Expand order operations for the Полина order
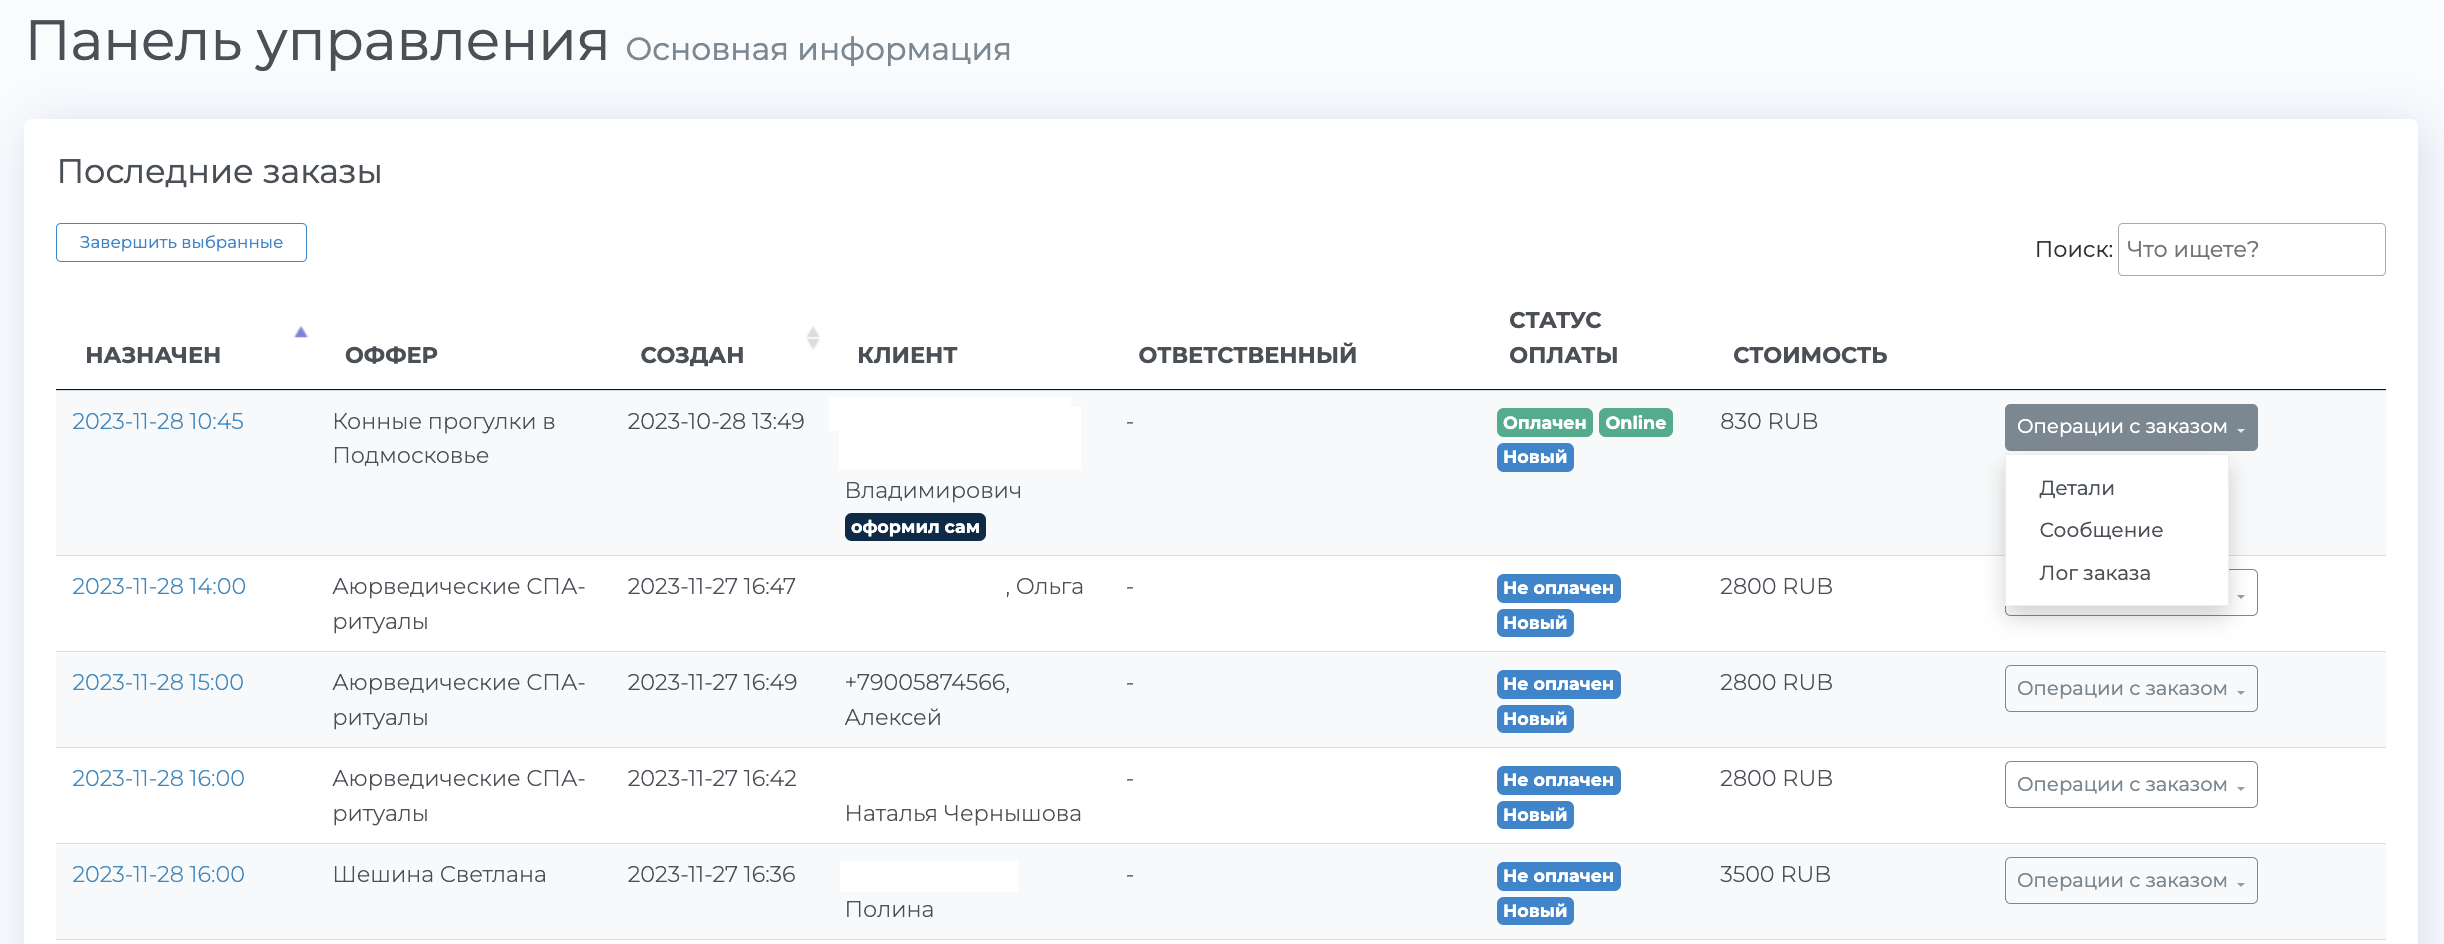Screen dimensions: 2444x944 coord(2130,881)
